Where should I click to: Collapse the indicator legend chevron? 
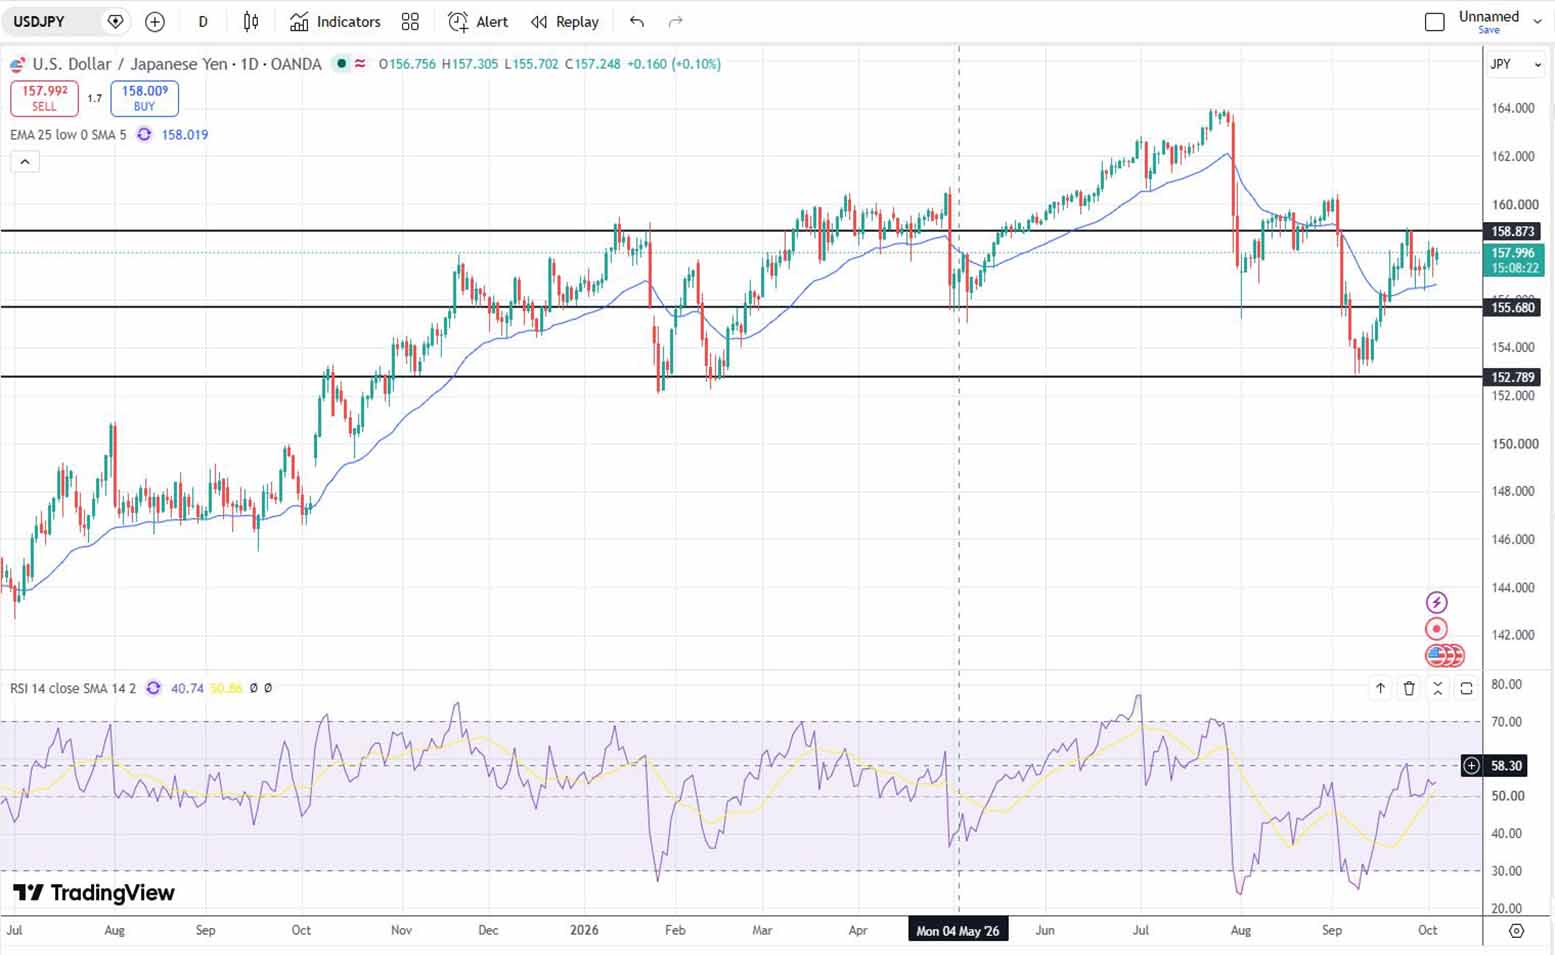[25, 161]
